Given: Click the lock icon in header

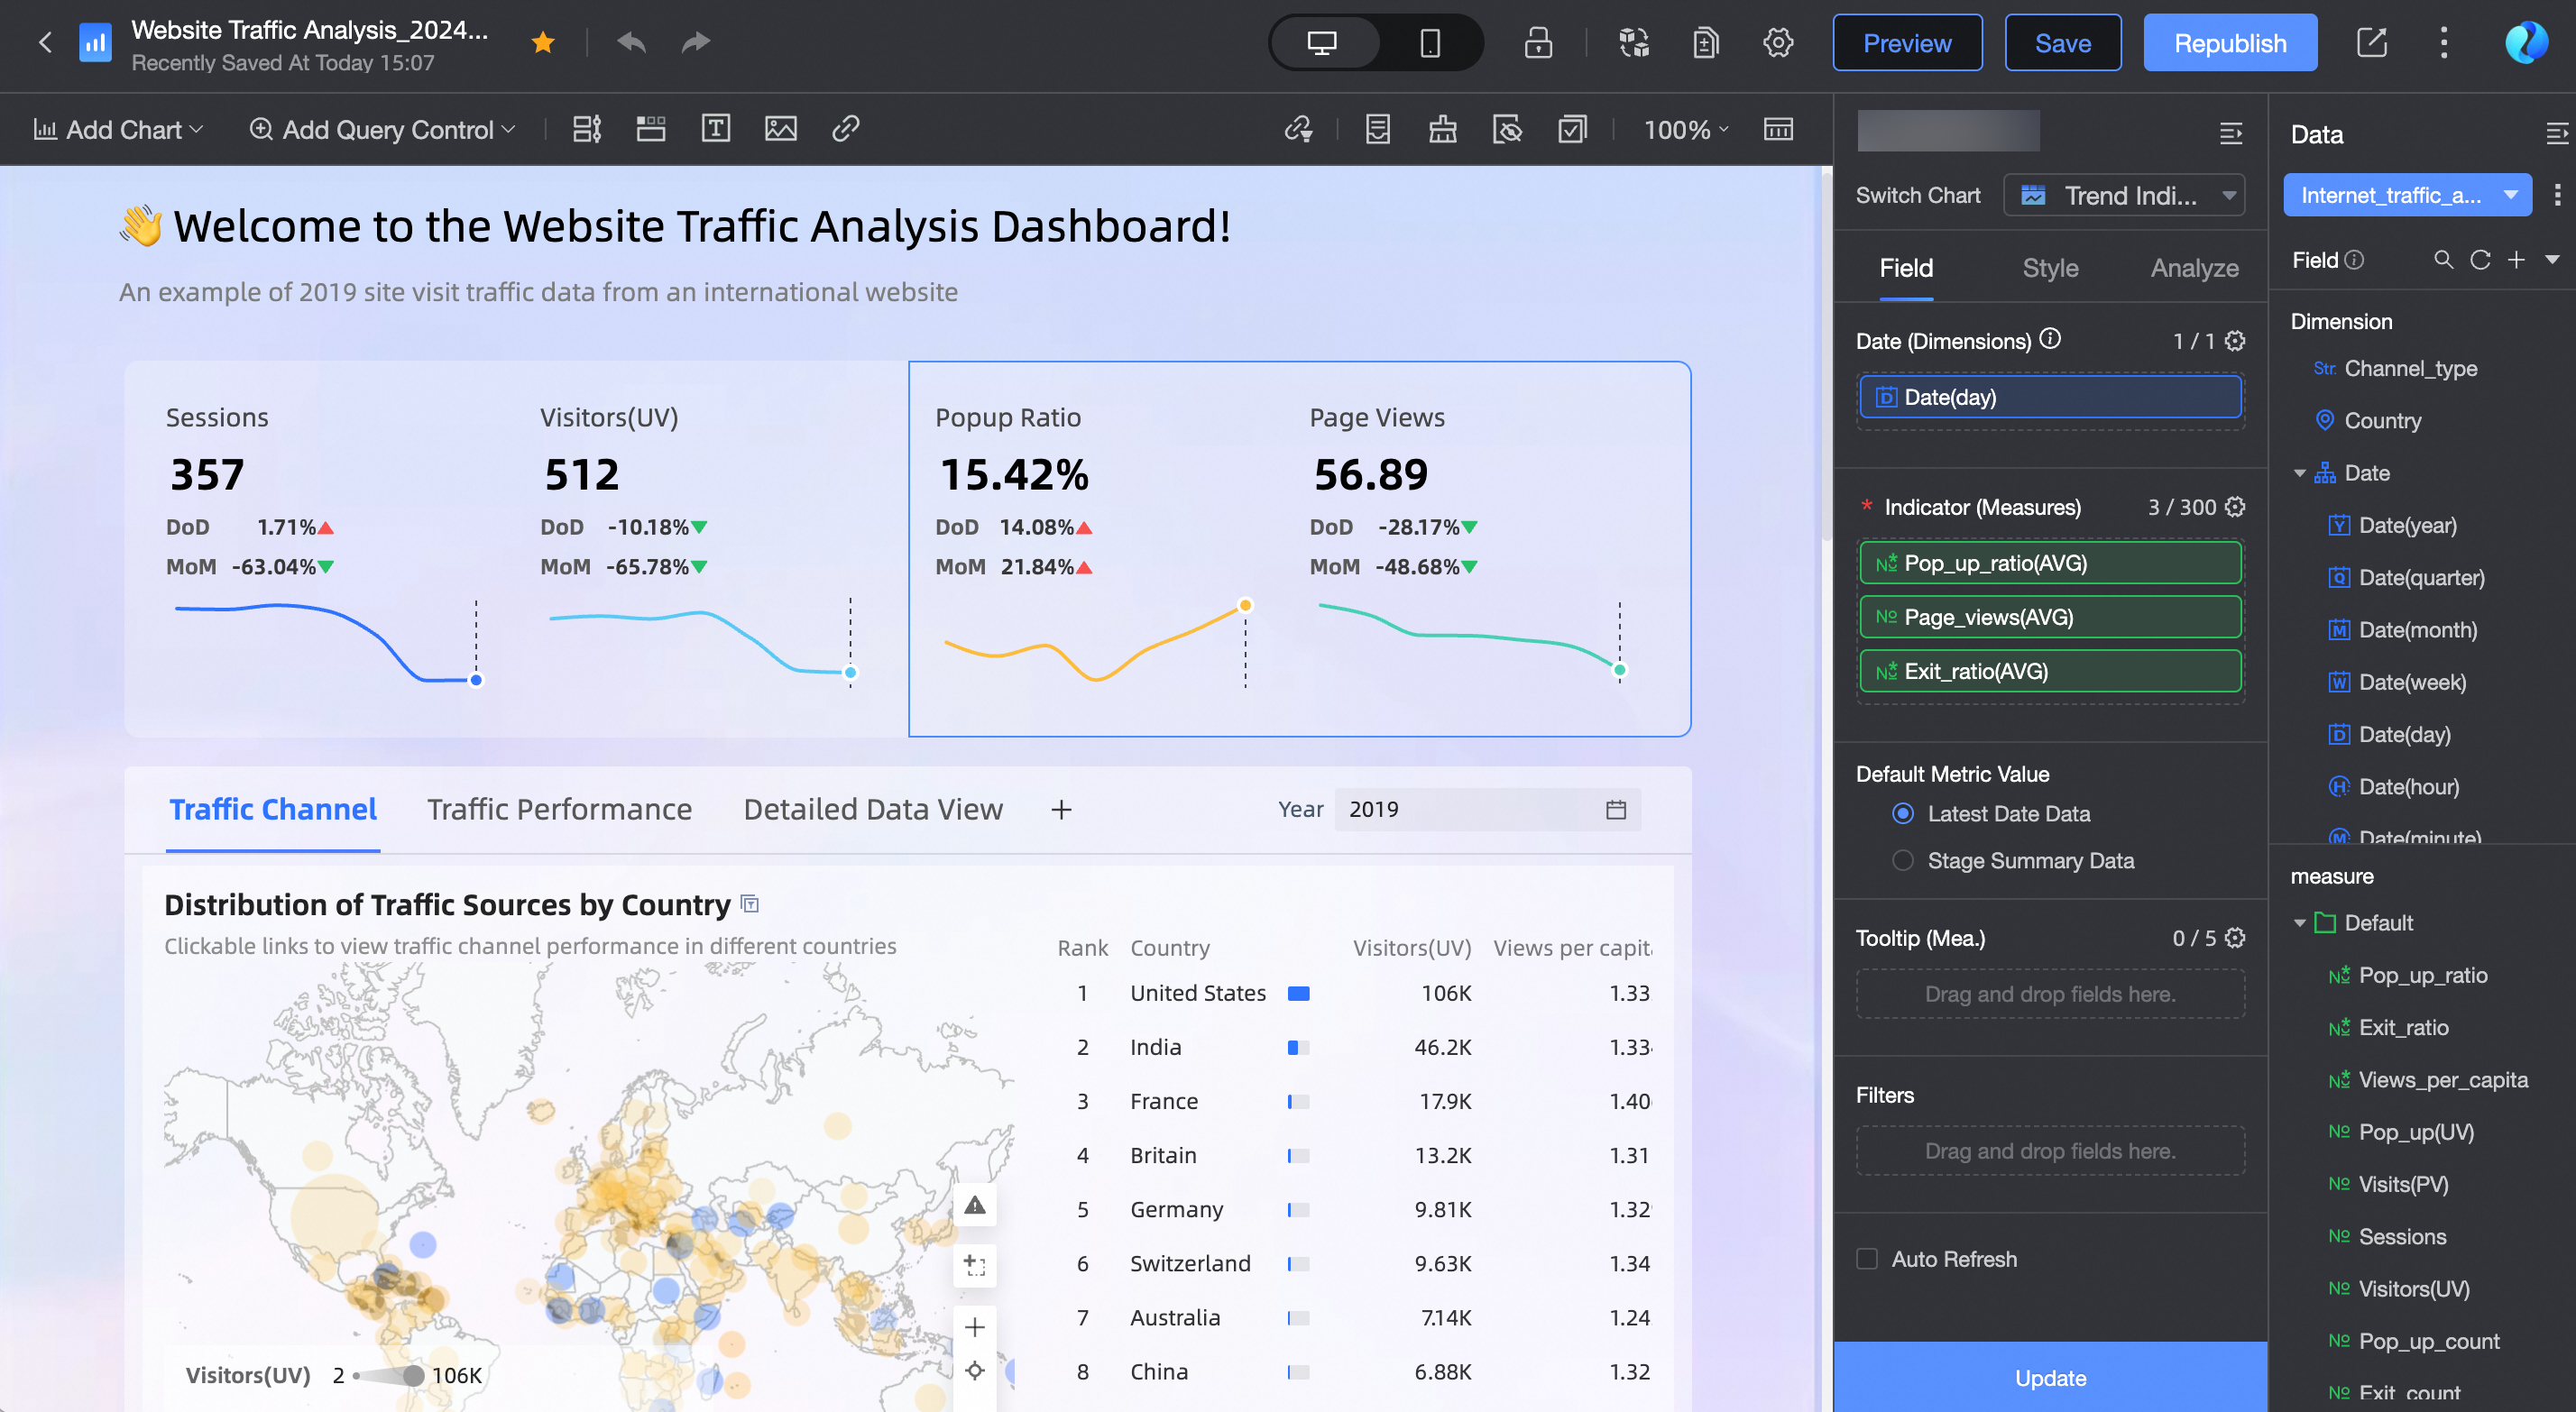Looking at the screenshot, I should (1537, 43).
